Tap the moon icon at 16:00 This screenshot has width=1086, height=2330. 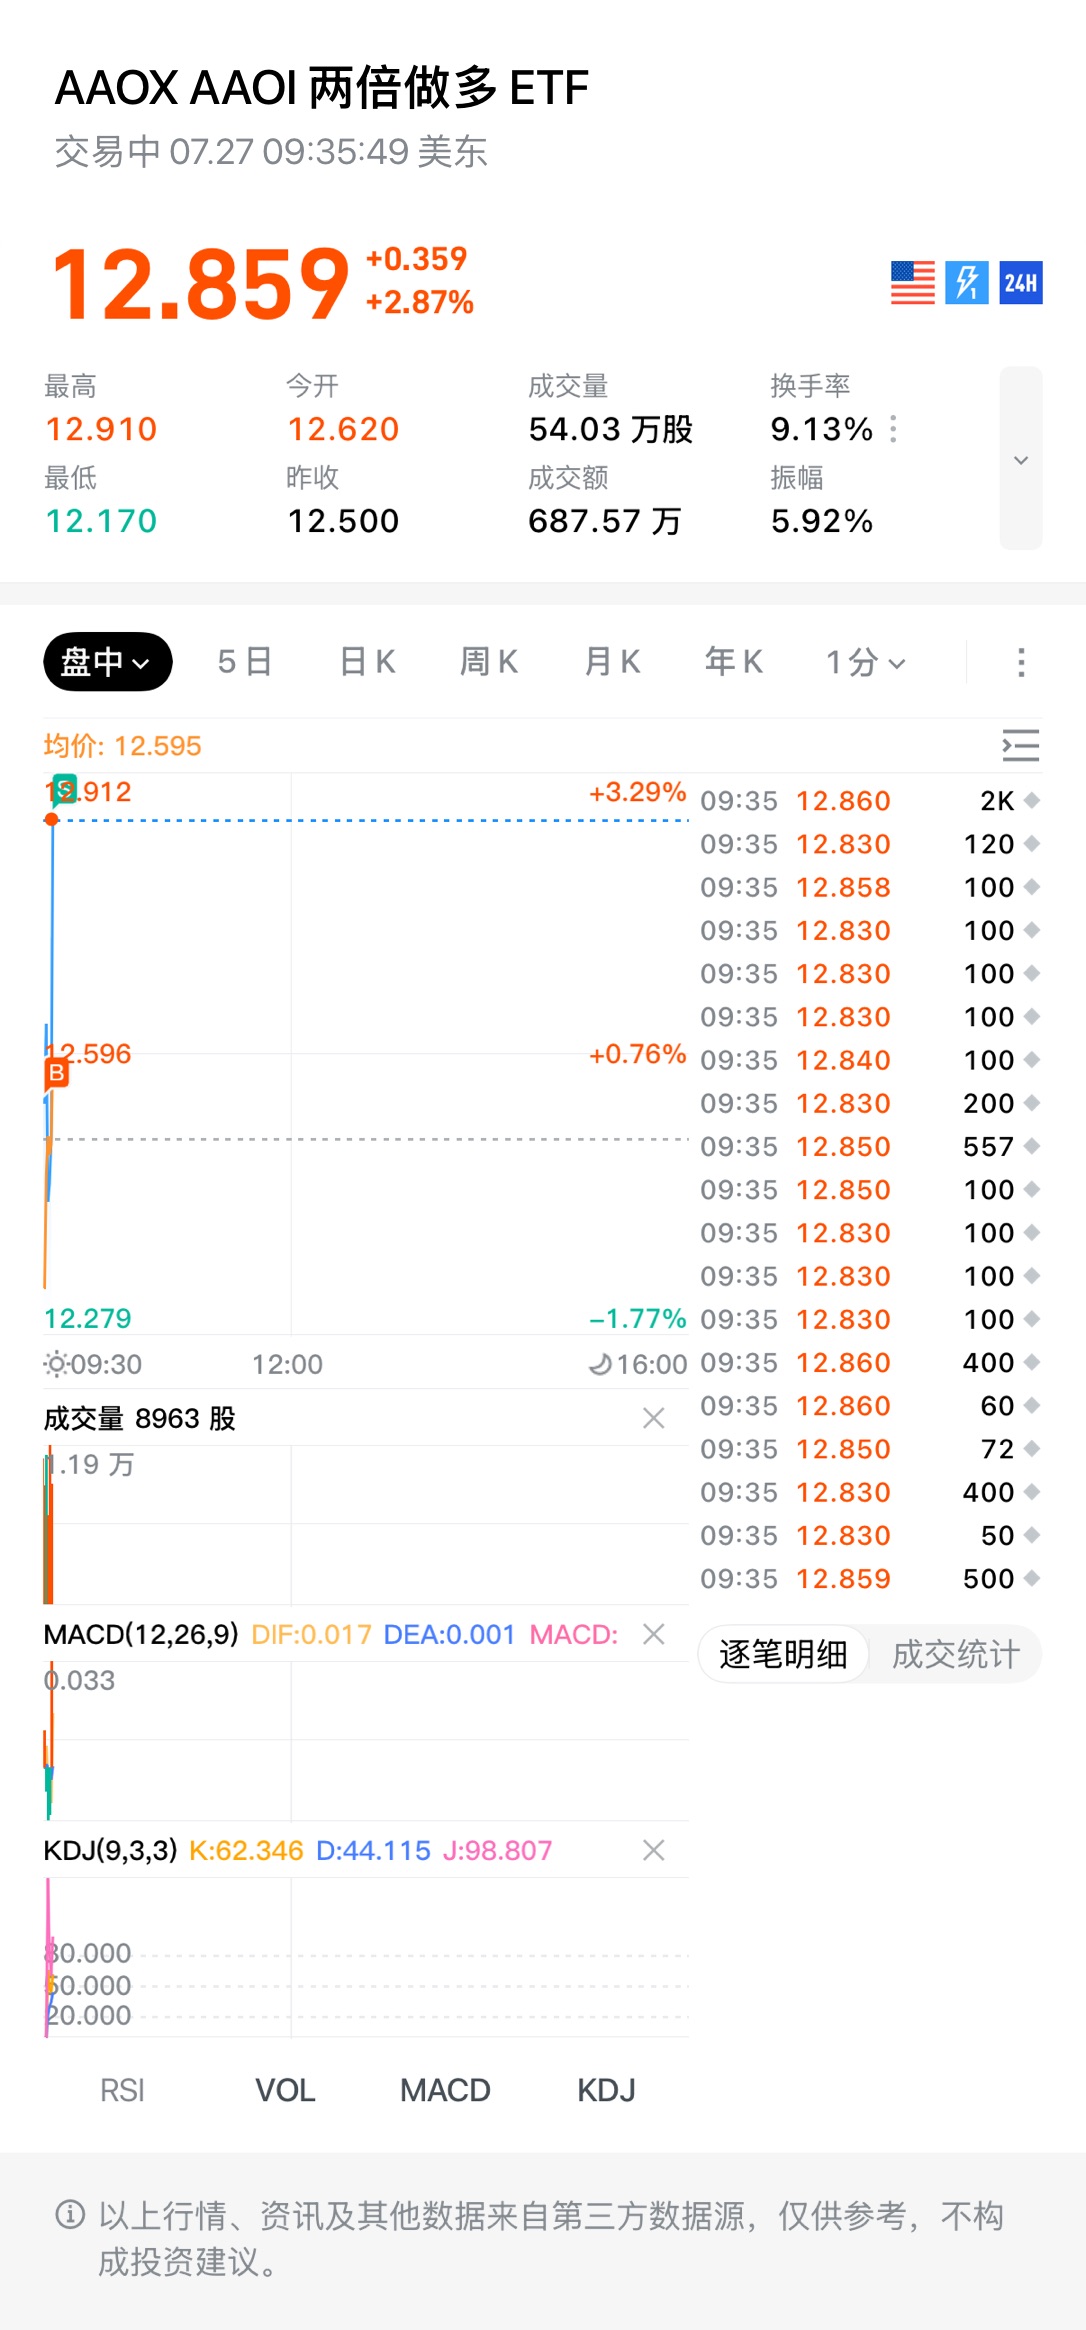(x=600, y=1364)
